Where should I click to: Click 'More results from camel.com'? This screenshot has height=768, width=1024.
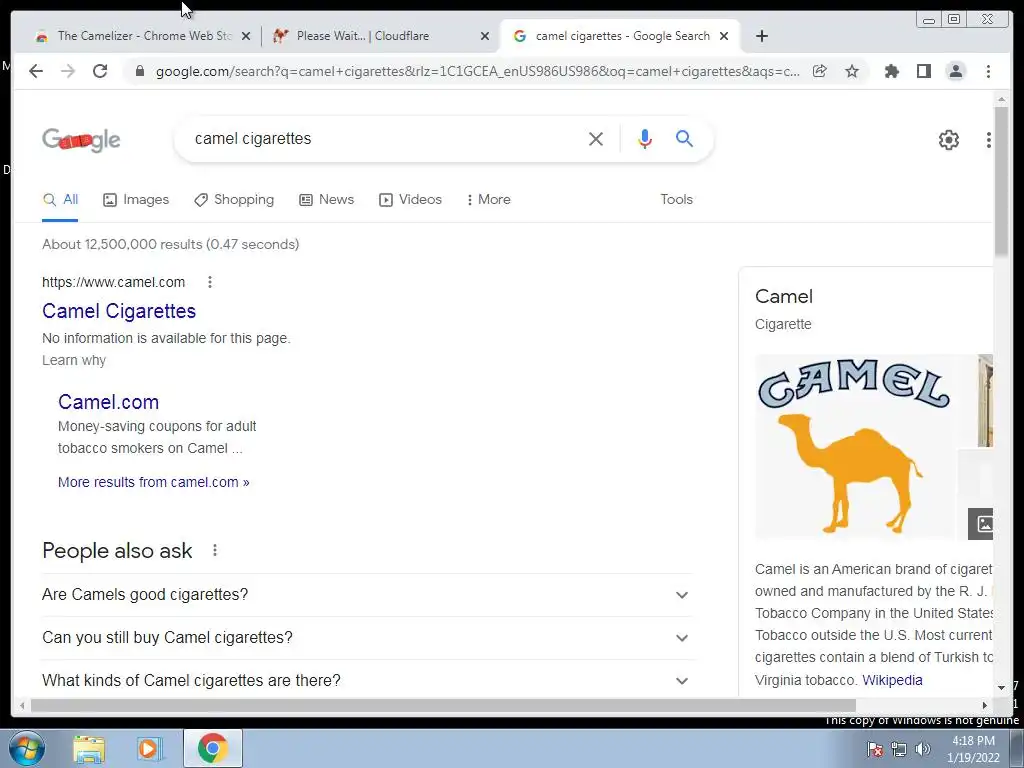pyautogui.click(x=153, y=483)
